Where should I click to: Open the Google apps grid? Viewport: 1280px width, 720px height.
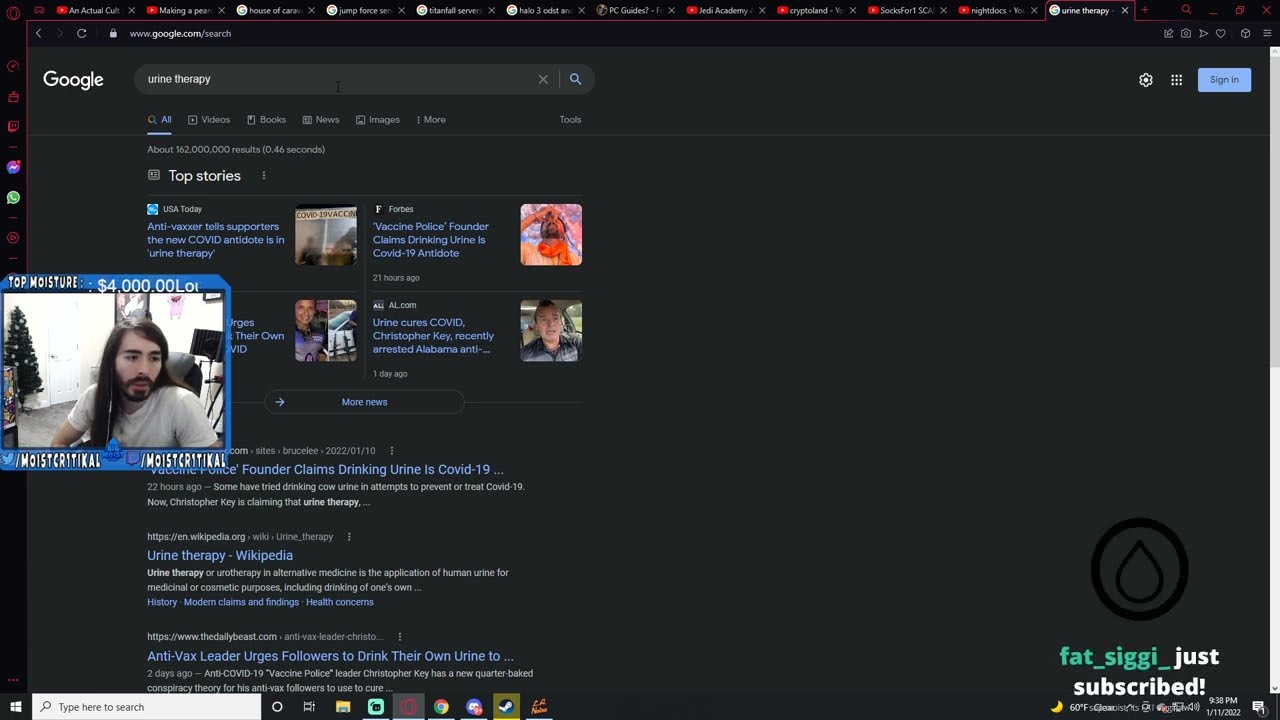1176,80
